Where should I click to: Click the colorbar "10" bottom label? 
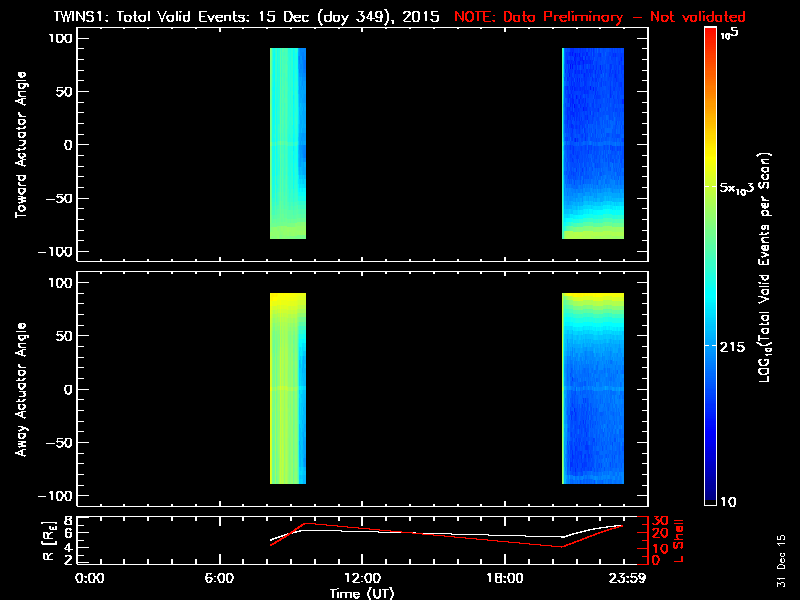(x=728, y=502)
